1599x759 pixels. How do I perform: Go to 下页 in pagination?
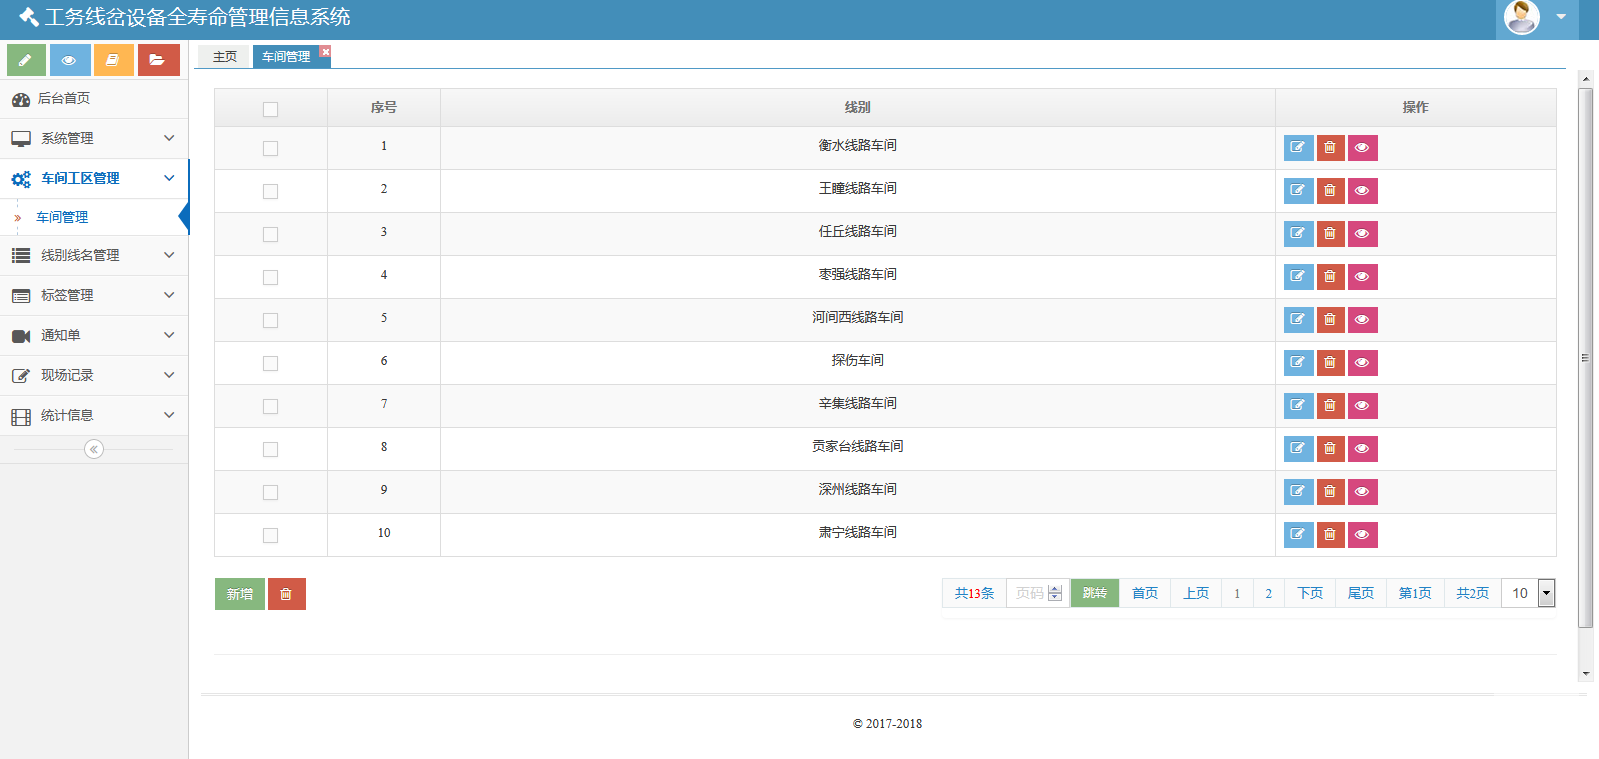1310,593
